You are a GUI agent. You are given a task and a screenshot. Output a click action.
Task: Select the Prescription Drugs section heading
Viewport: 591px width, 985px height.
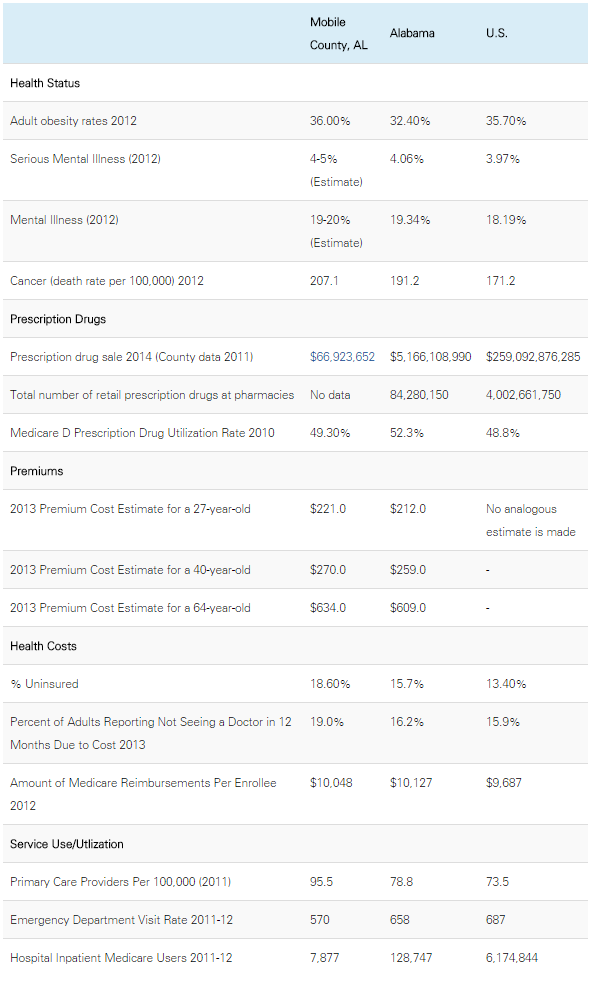[x=58, y=319]
